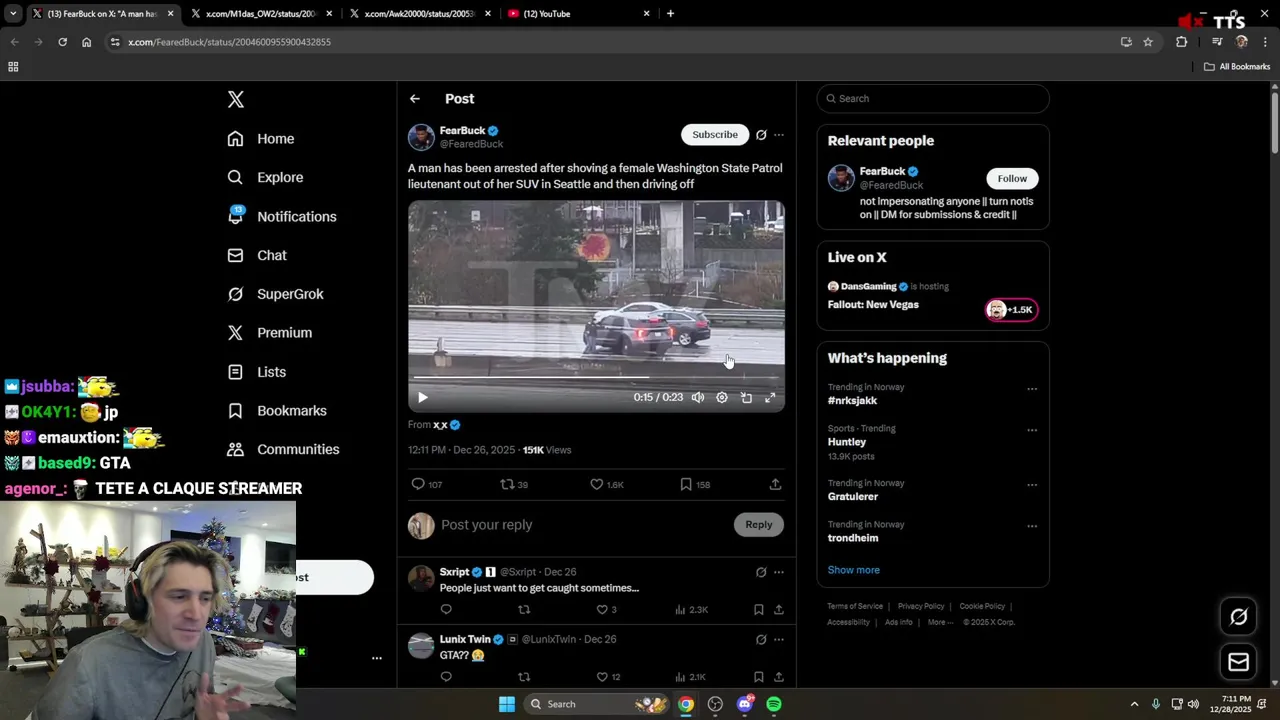
Task: Toggle picture-in-picture for the video
Action: [x=746, y=398]
